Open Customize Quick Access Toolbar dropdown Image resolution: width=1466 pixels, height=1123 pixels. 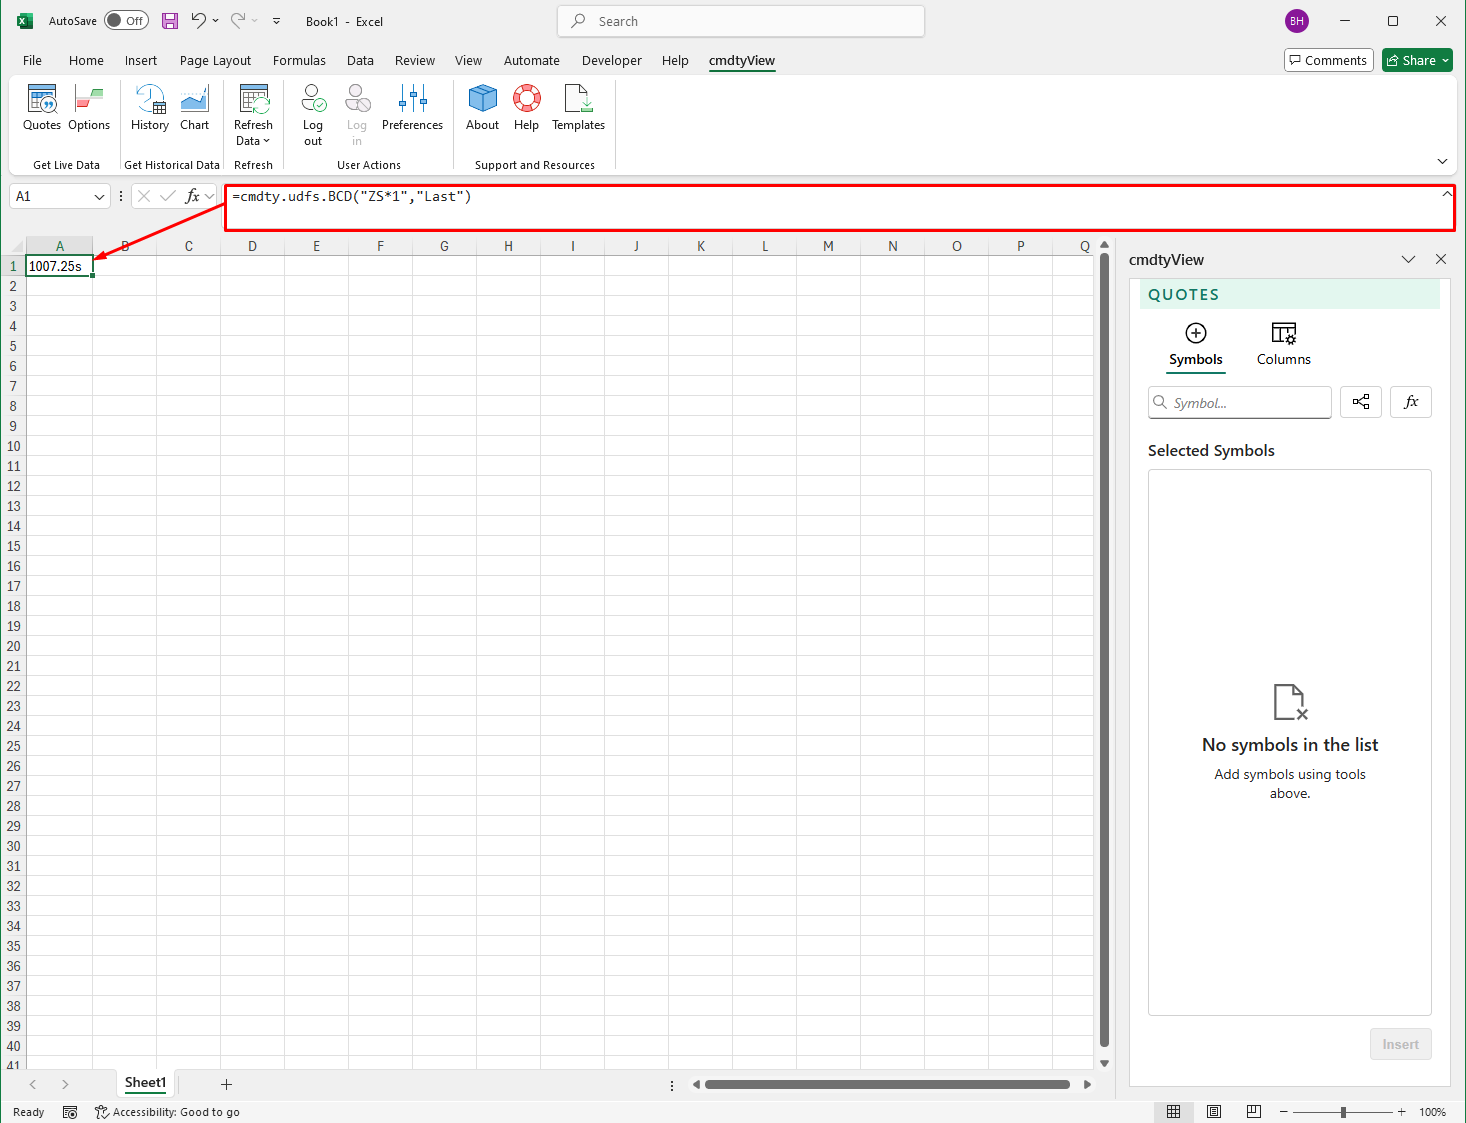click(277, 21)
